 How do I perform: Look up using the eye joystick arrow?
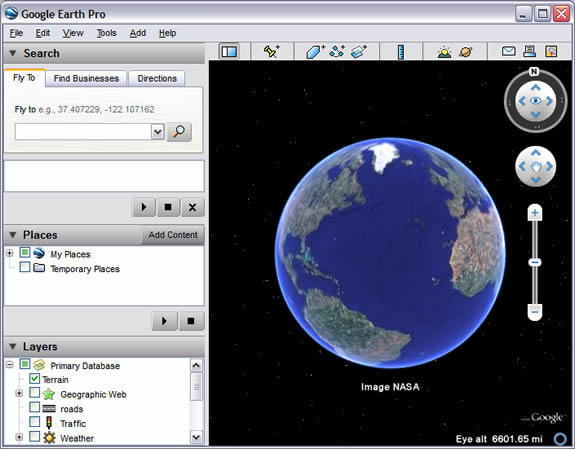(x=535, y=88)
